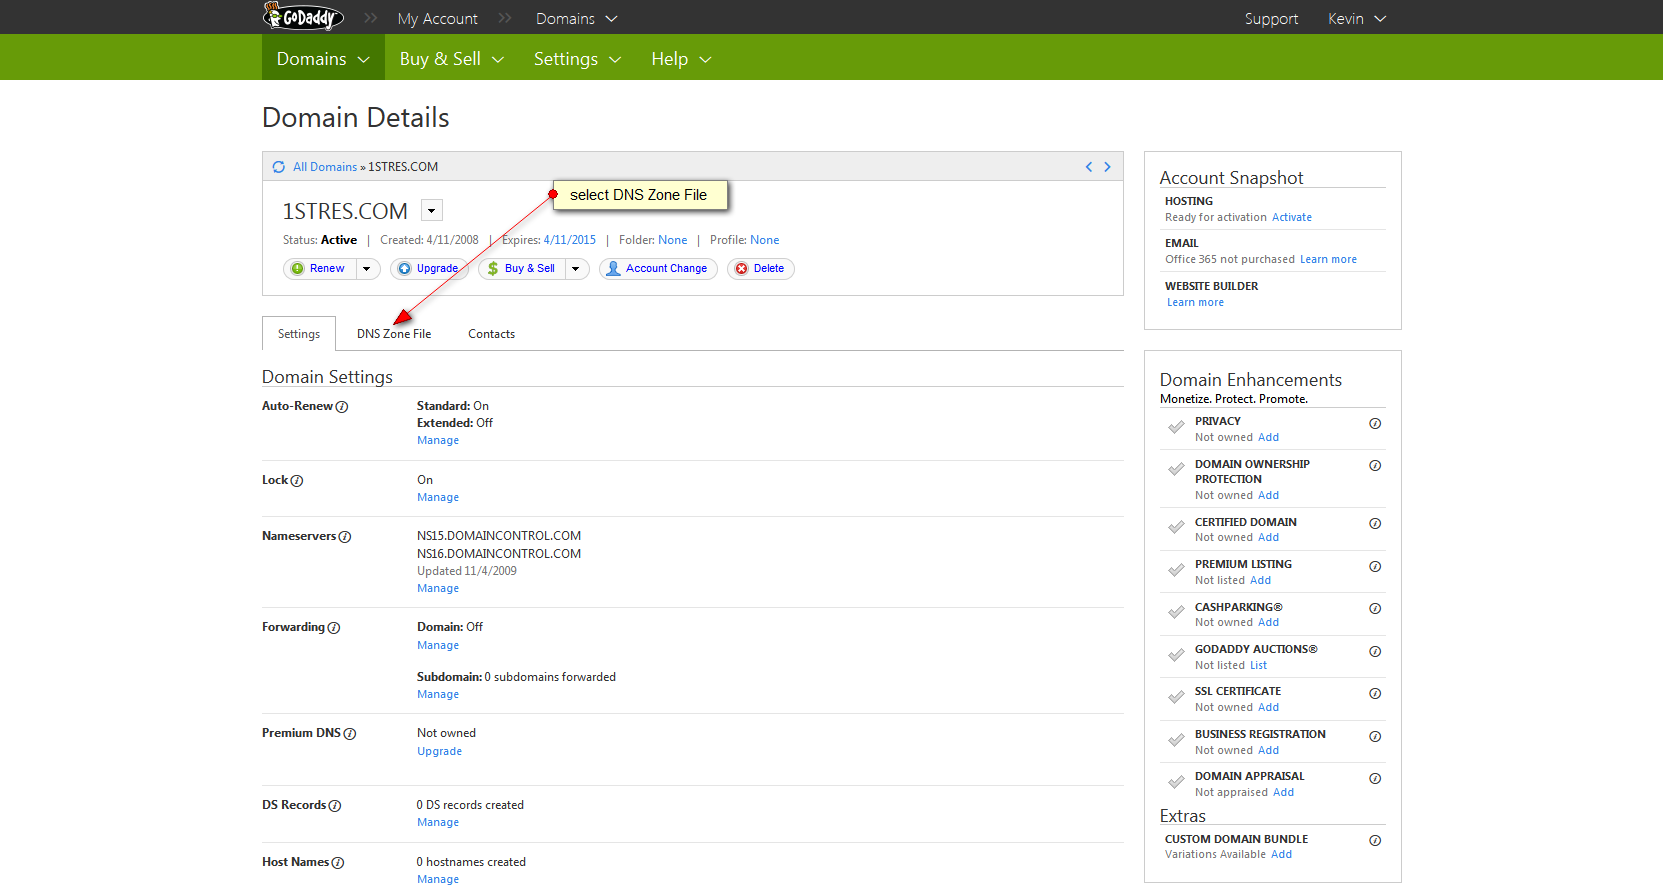Click the Auto-Renew help icon
The height and width of the screenshot is (890, 1663).
342,407
